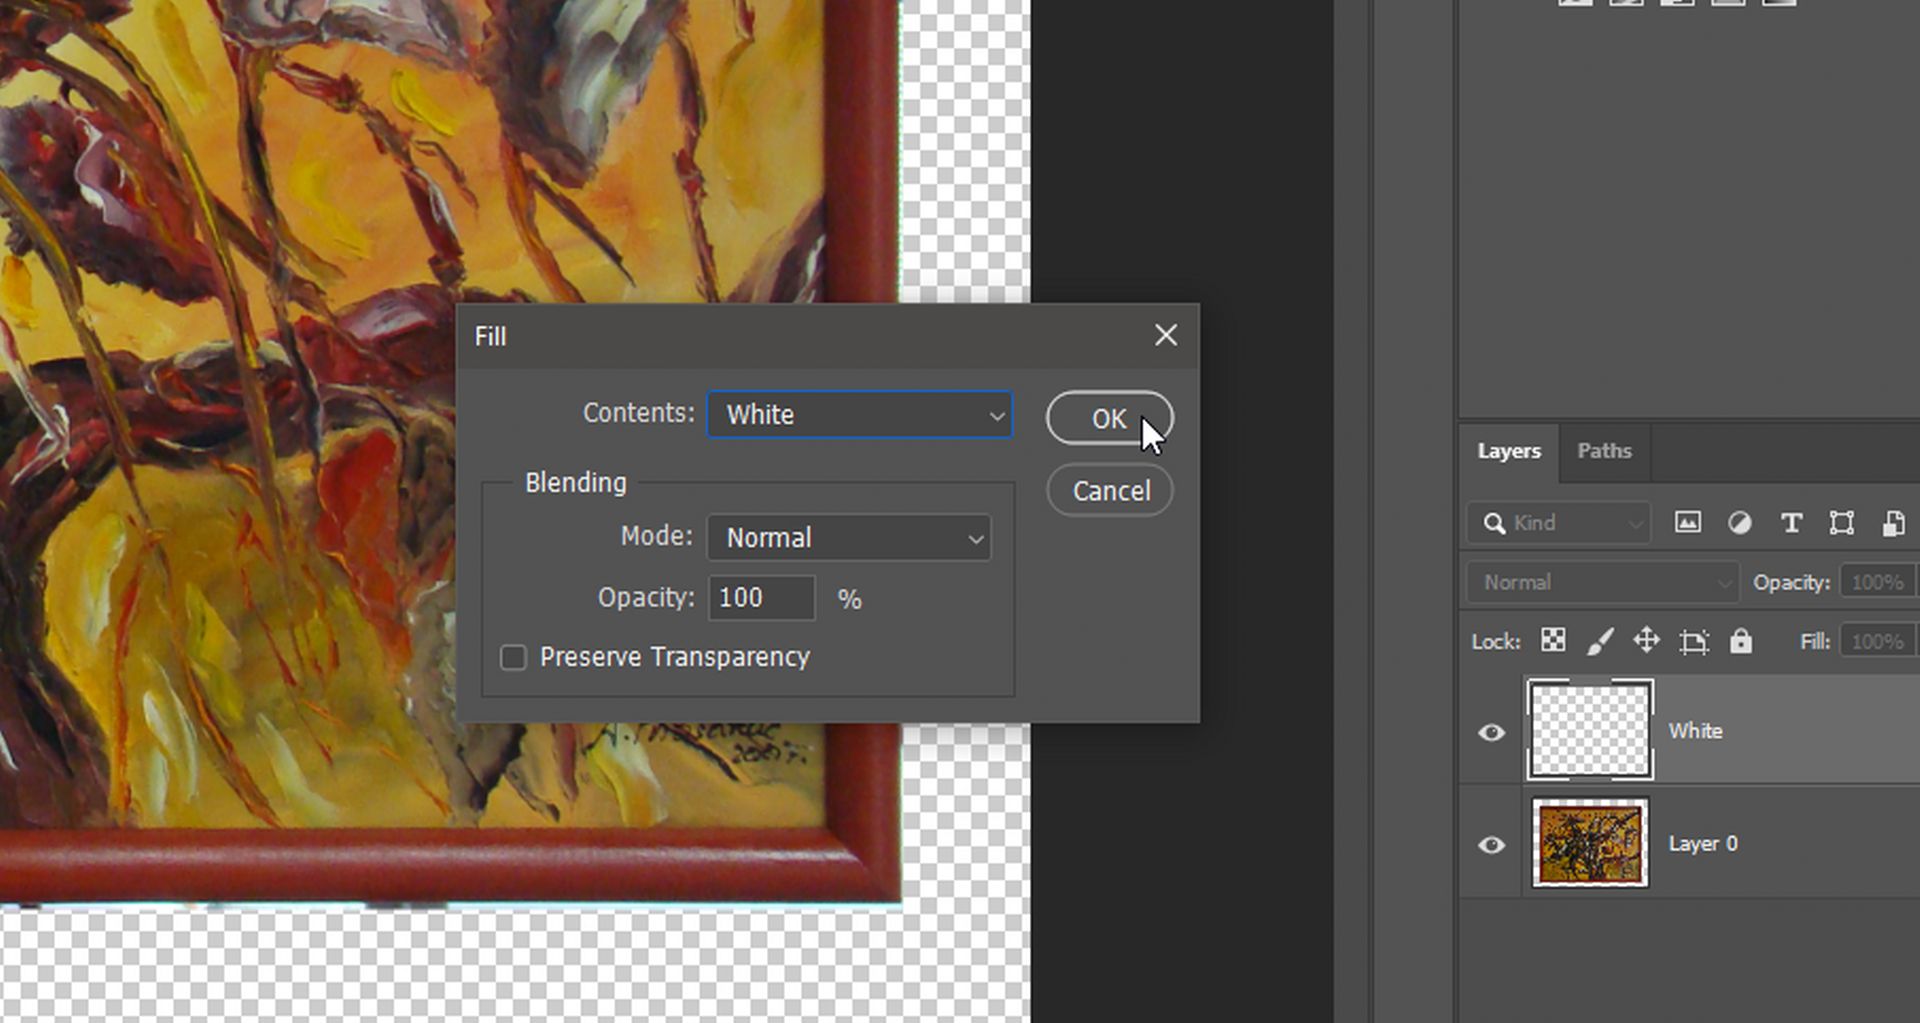Open the layer Kind filter dropdown
The width and height of the screenshot is (1920, 1023).
(1559, 523)
